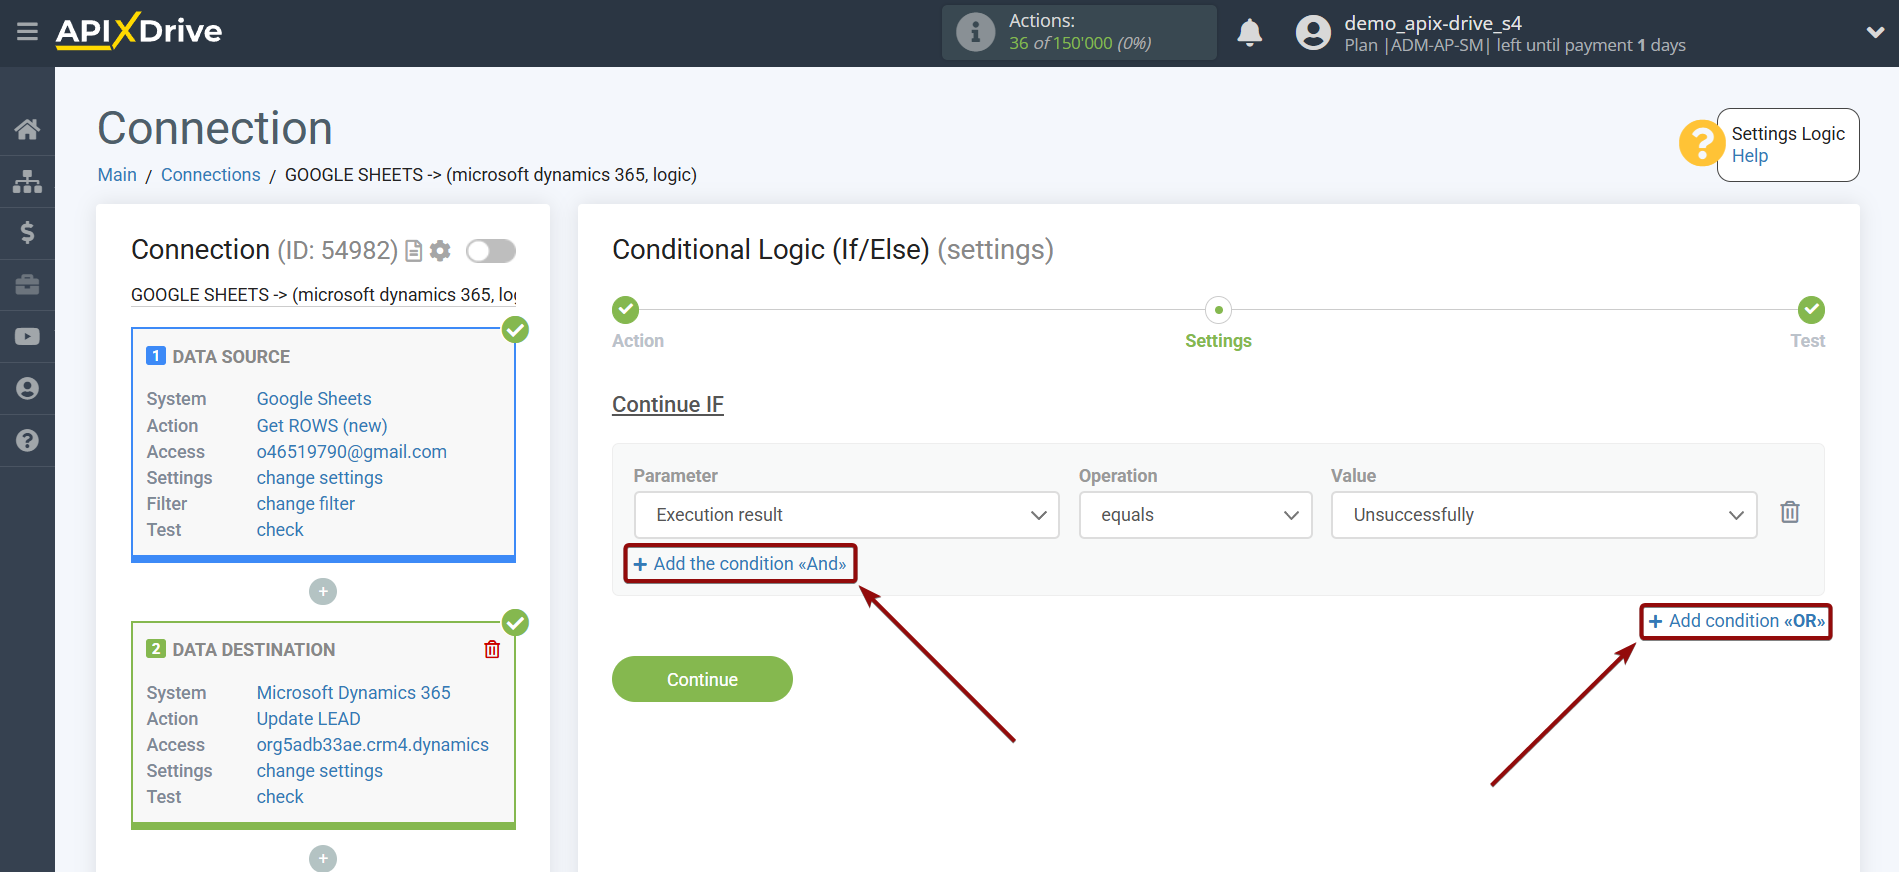Click data source check test link

pyautogui.click(x=280, y=530)
